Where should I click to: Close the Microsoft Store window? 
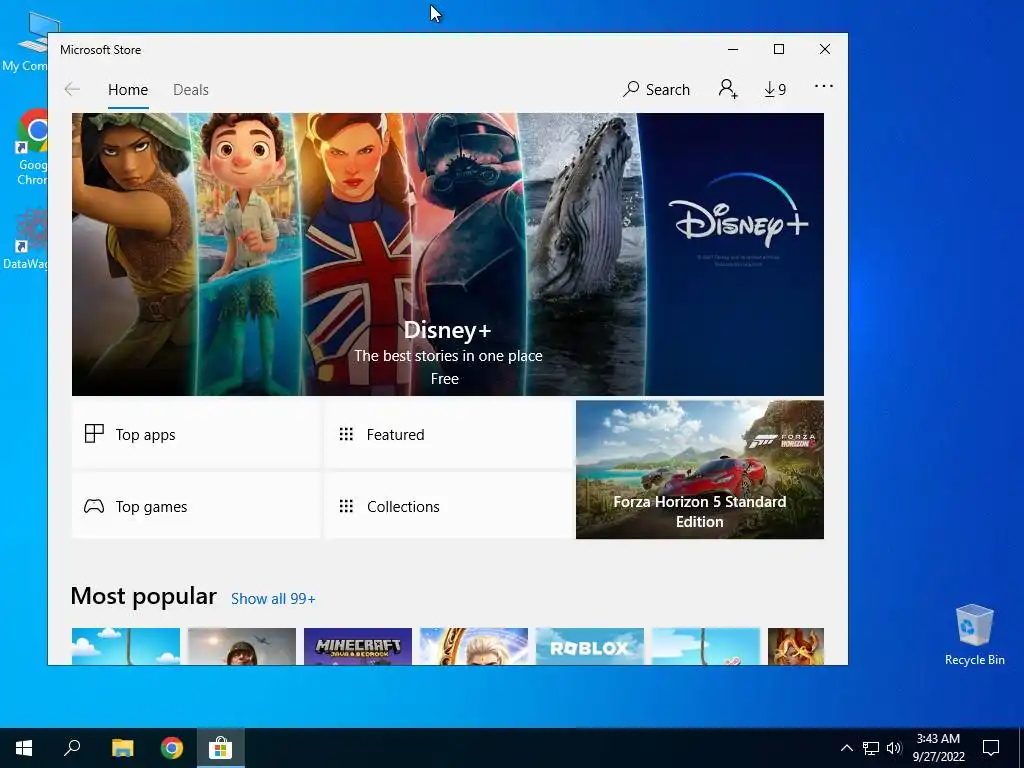tap(825, 50)
